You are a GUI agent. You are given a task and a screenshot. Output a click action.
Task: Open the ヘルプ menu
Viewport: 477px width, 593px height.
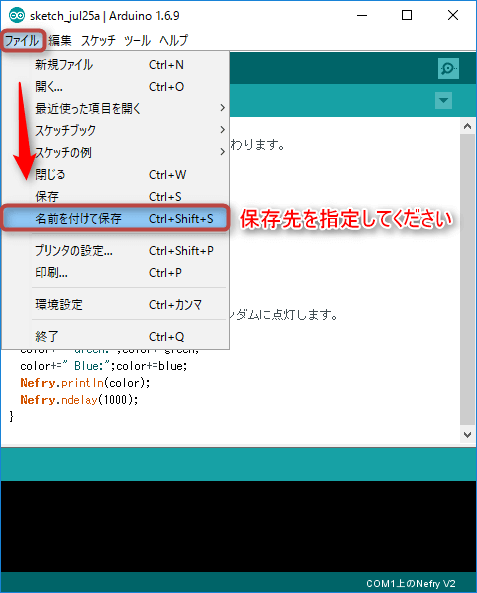(174, 40)
